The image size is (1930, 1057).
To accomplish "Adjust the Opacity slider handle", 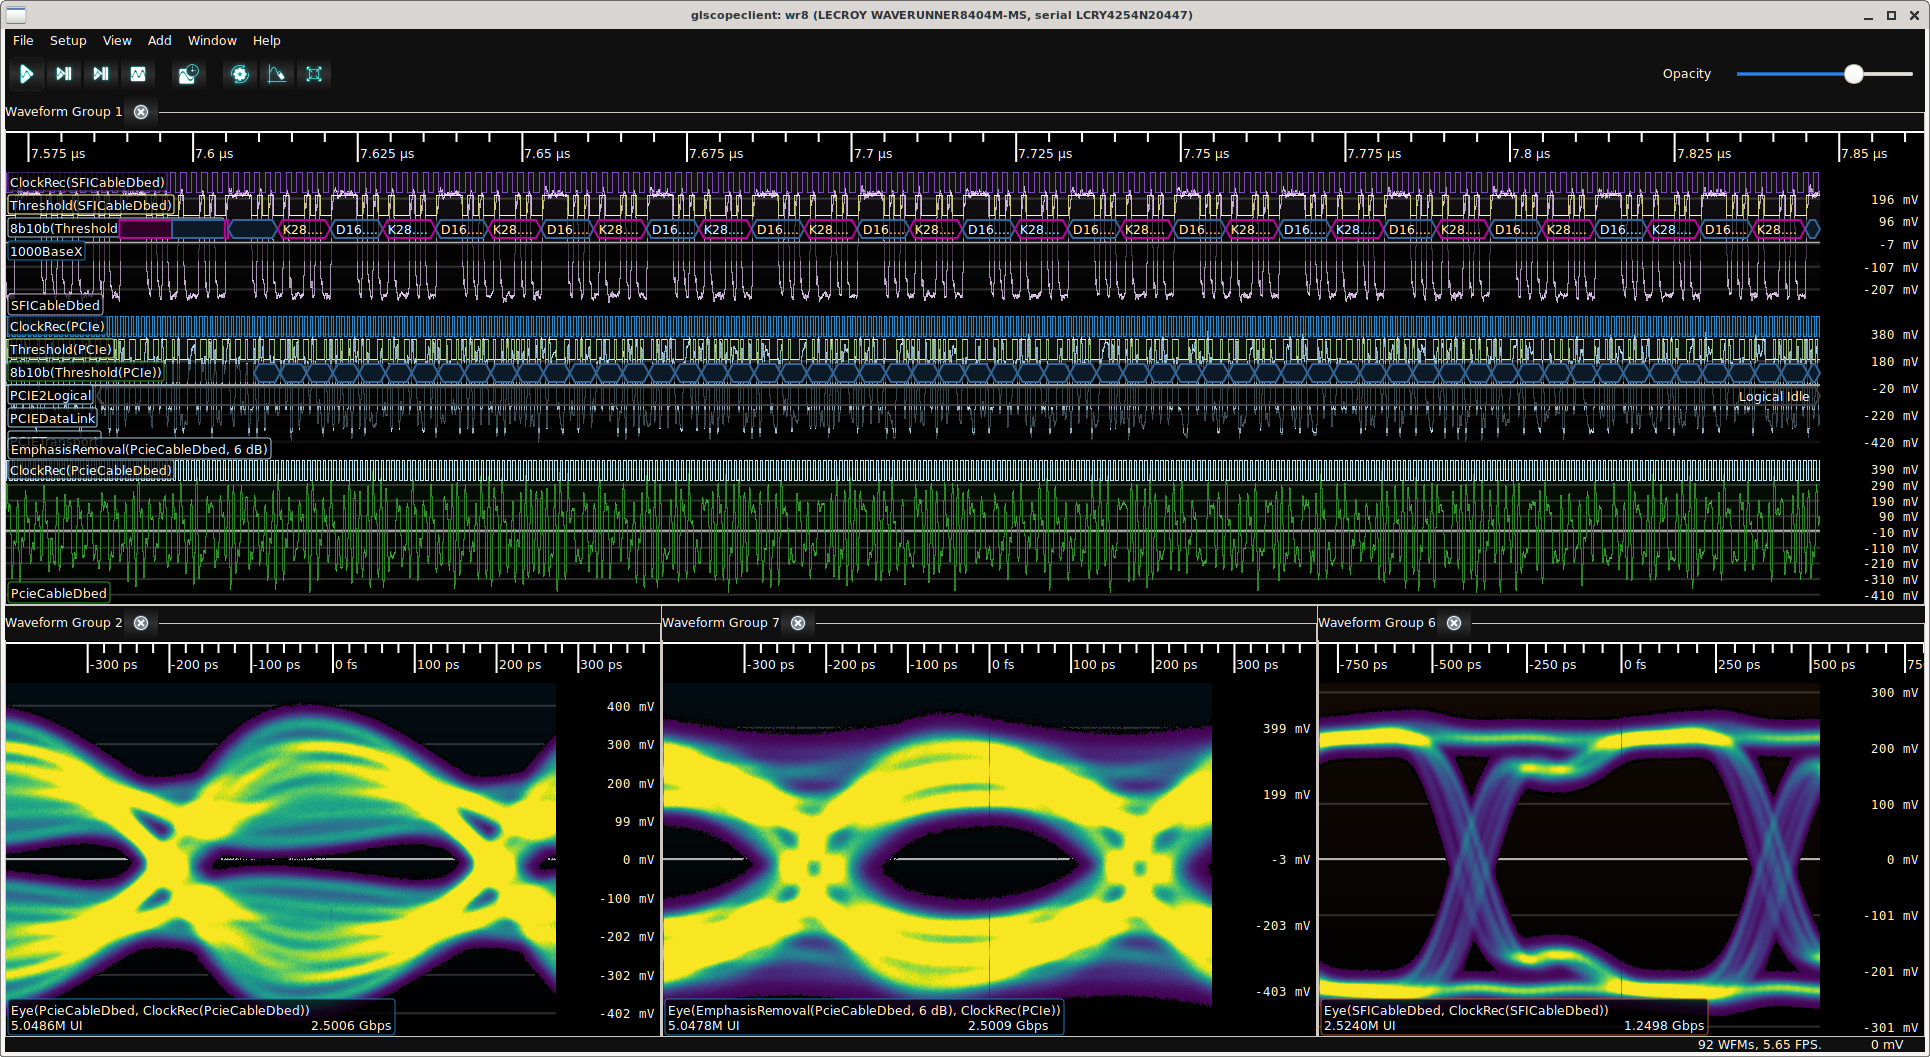I will click(x=1854, y=74).
